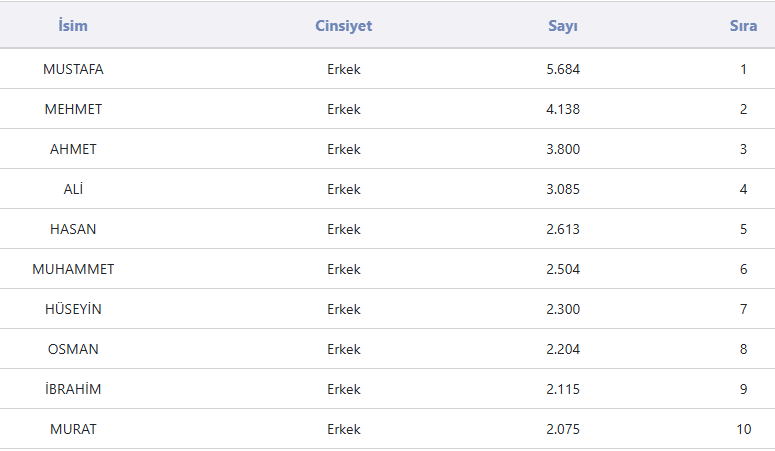This screenshot has width=775, height=451.
Task: Select the count value 4.138
Action: 563,109
